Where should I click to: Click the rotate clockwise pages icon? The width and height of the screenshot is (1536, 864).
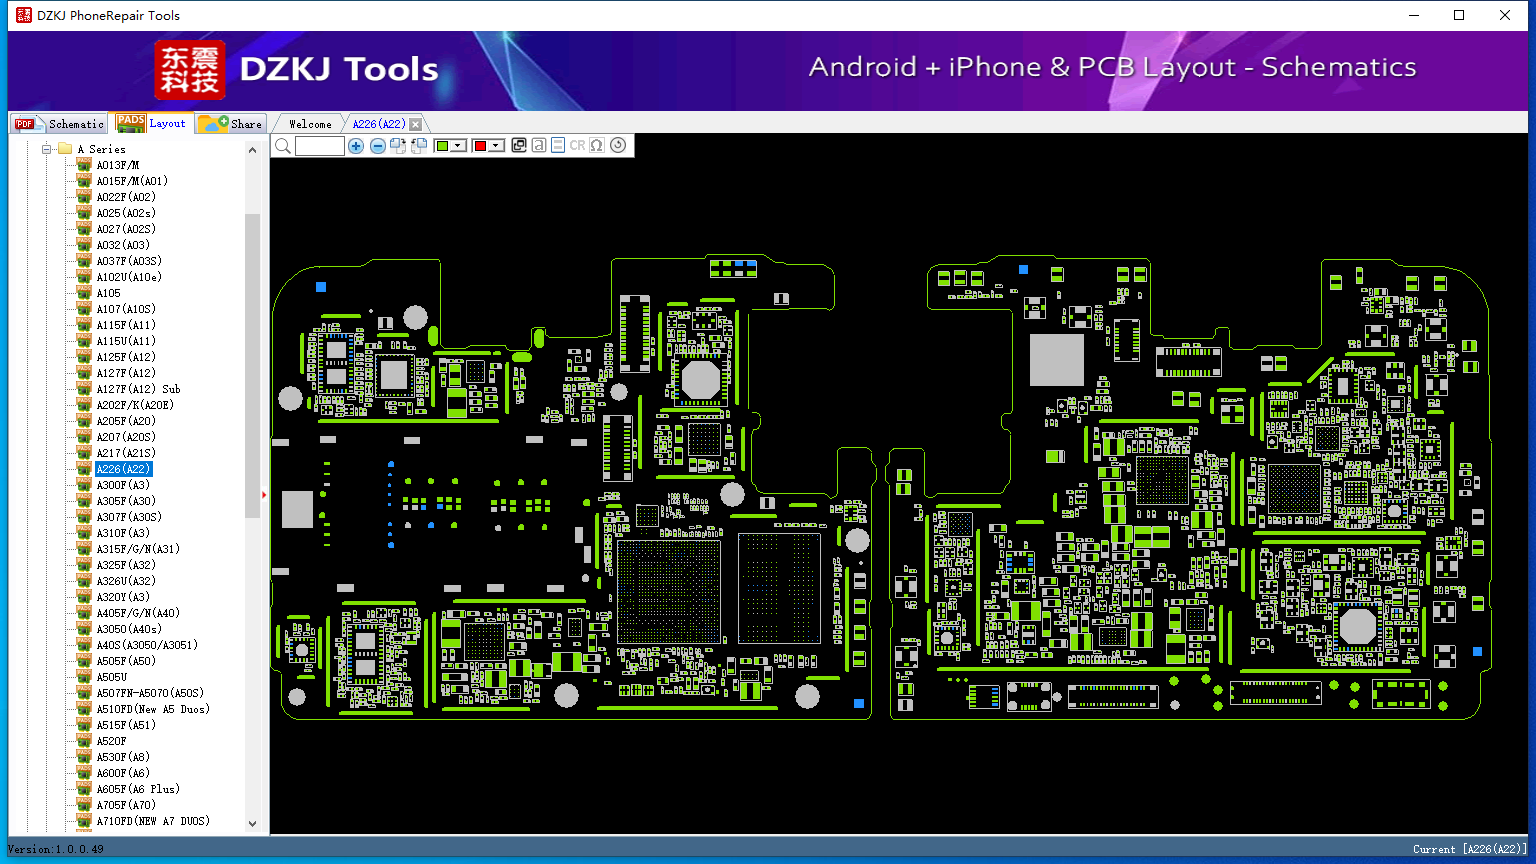(398, 146)
